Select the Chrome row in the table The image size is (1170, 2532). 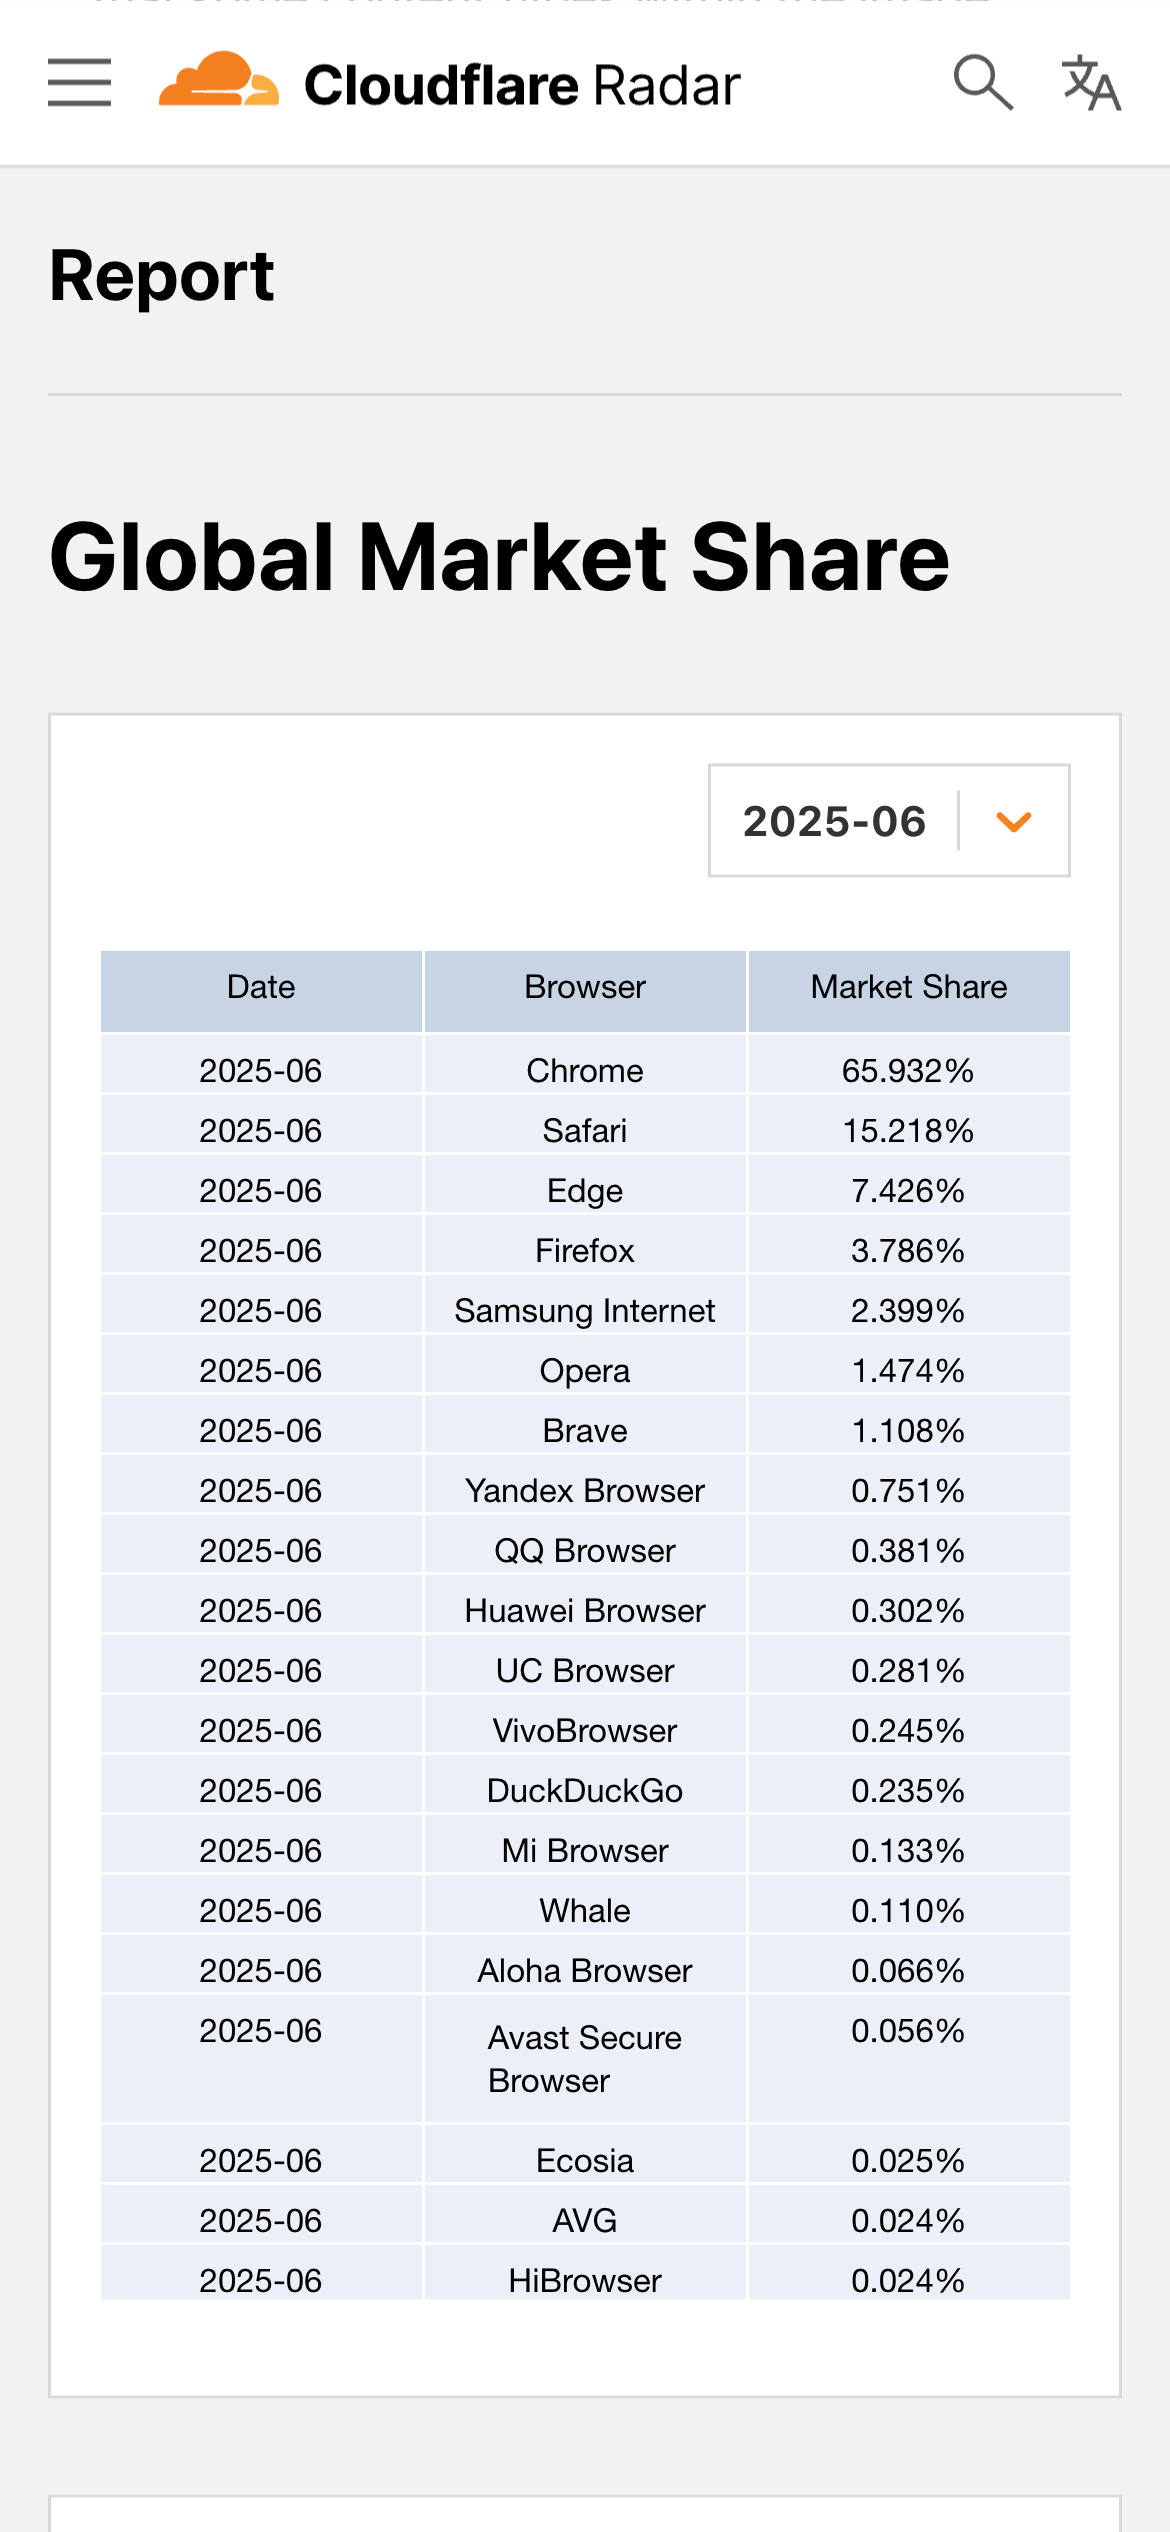click(585, 1071)
